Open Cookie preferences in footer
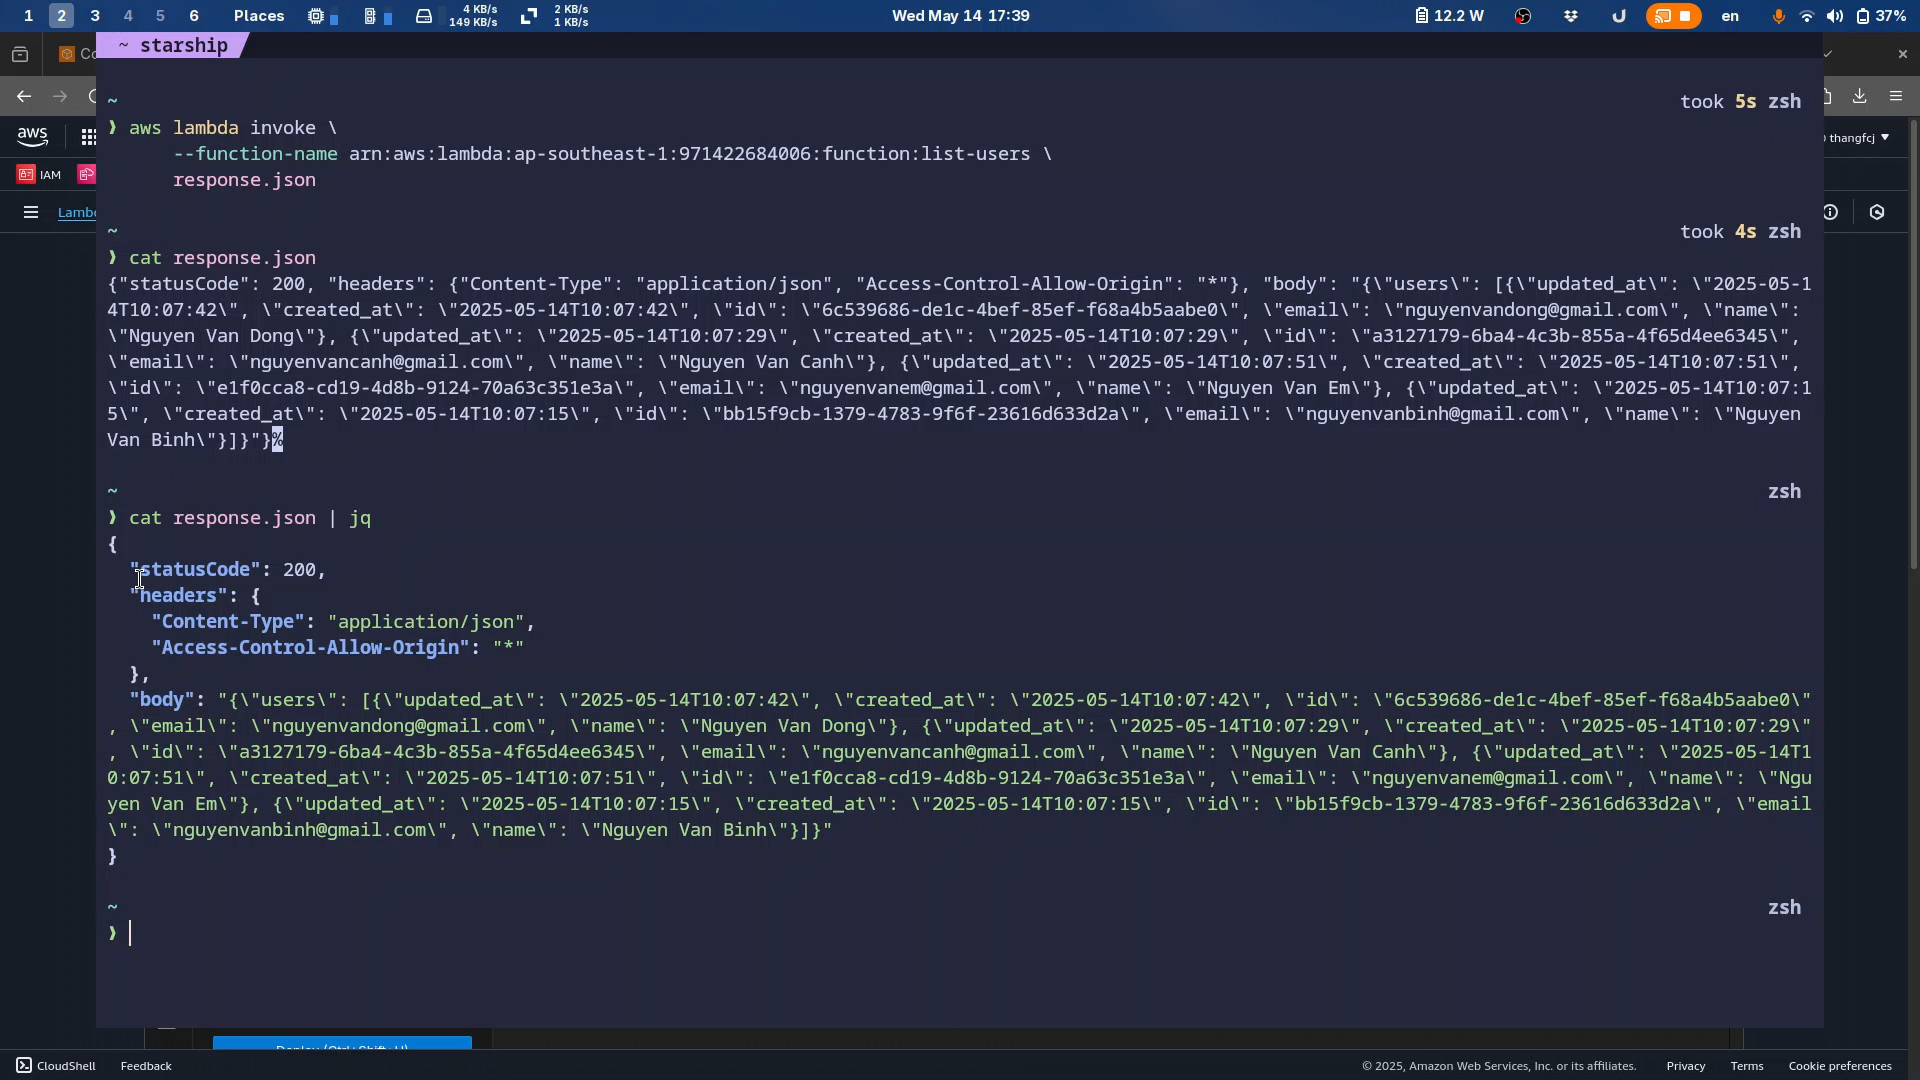This screenshot has height=1080, width=1920. click(1840, 1066)
